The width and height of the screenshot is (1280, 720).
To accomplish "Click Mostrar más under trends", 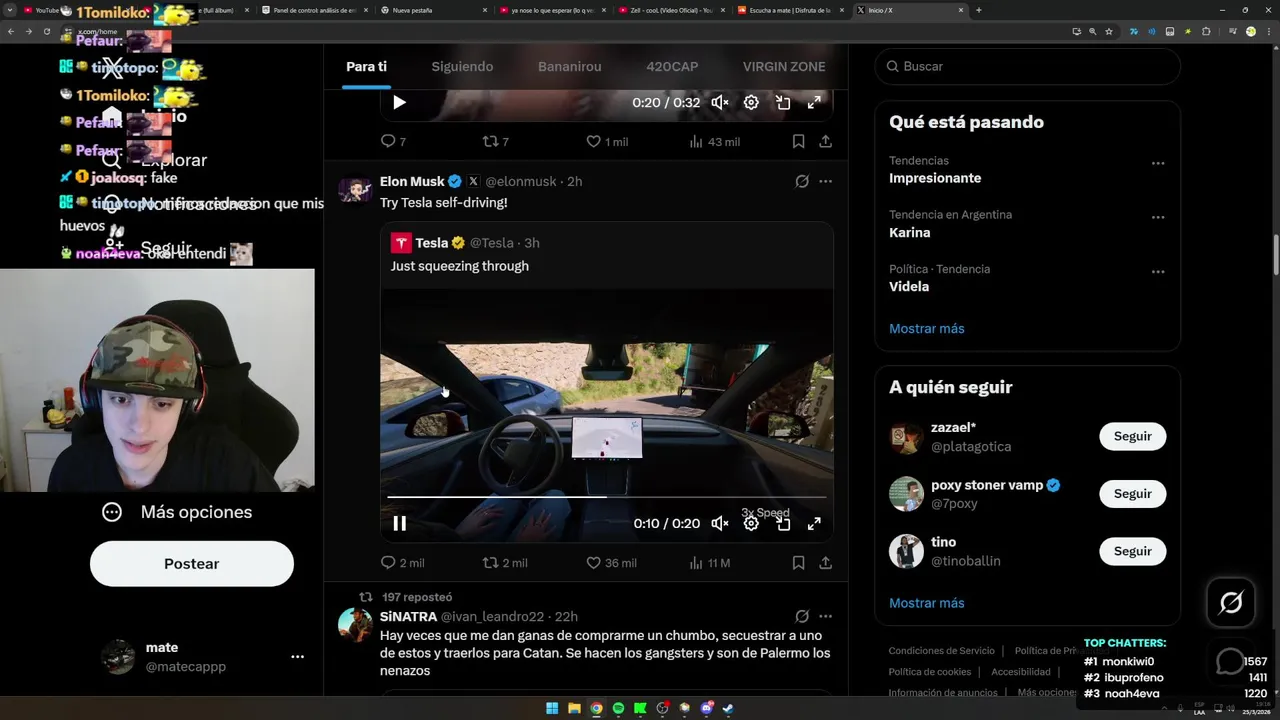I will coord(927,328).
